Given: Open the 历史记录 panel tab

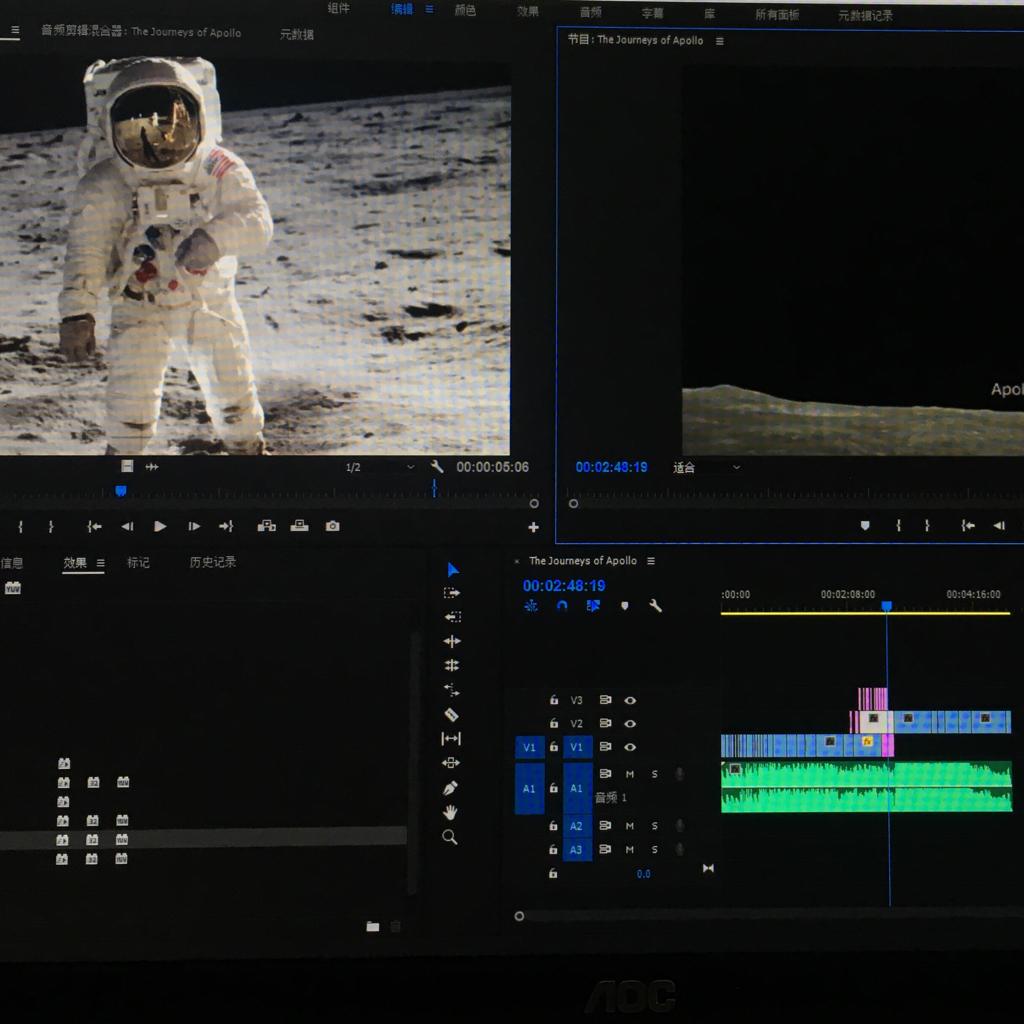Looking at the screenshot, I should 213,562.
